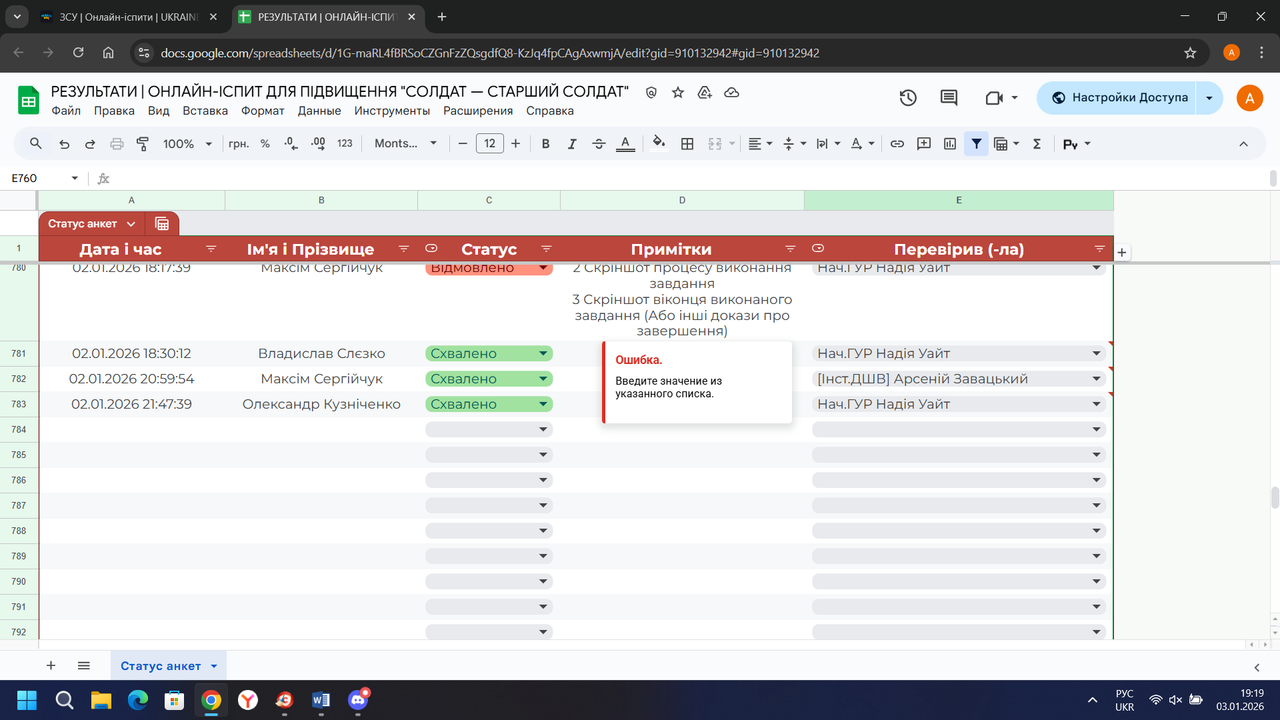Open the Статус анкет table dropdown
The height and width of the screenshot is (720, 1280).
[x=129, y=224]
